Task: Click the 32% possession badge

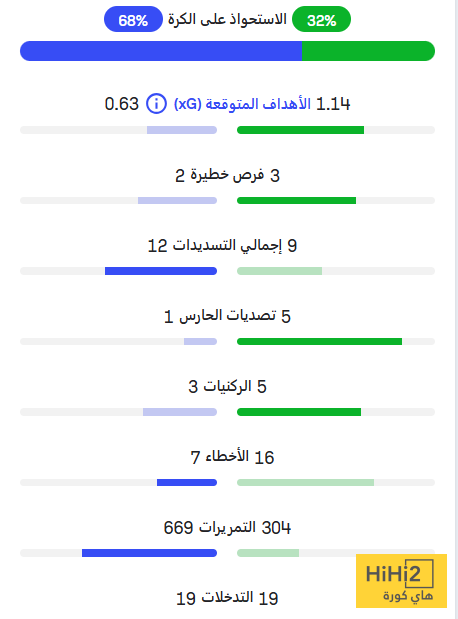Action: pyautogui.click(x=321, y=19)
